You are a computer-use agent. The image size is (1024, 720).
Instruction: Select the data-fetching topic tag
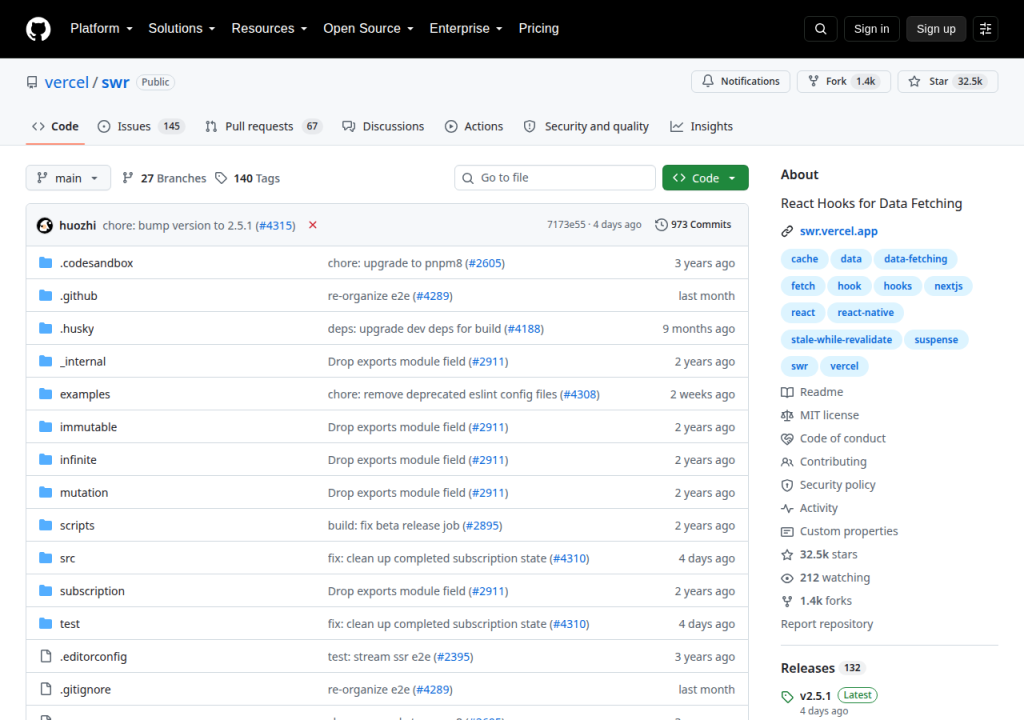click(x=916, y=259)
